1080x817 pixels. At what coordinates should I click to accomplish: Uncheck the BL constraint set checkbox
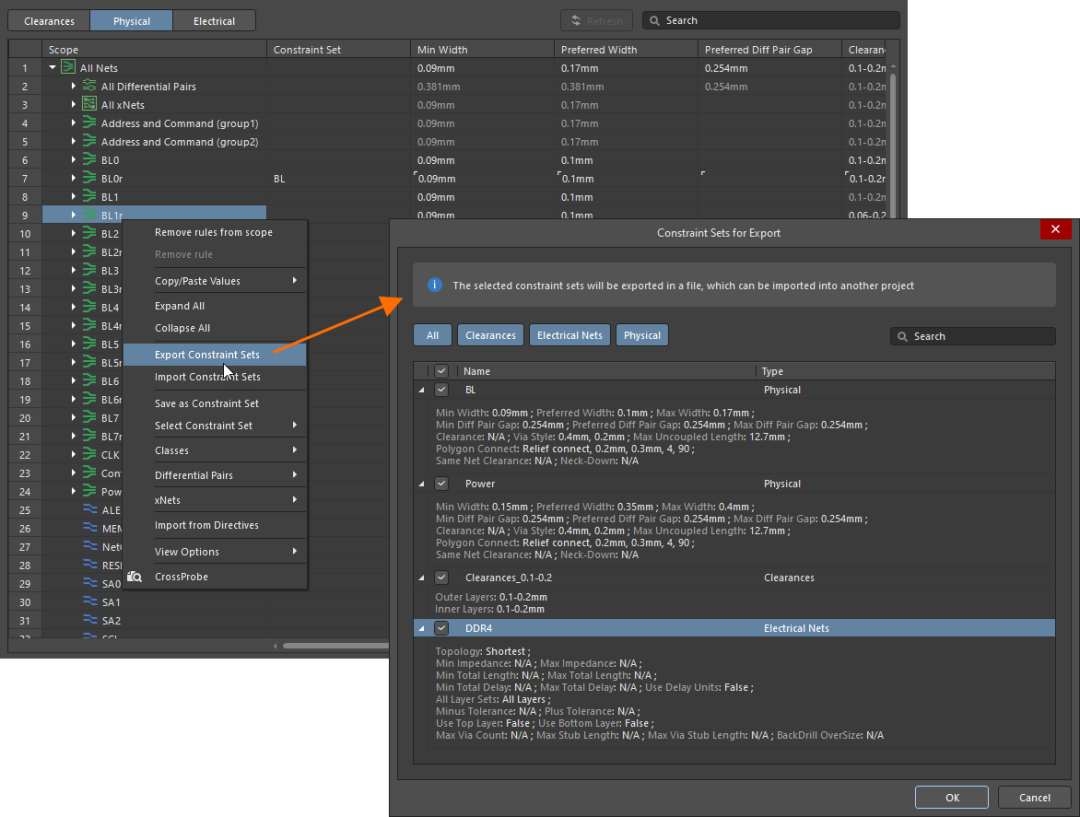pyautogui.click(x=442, y=389)
